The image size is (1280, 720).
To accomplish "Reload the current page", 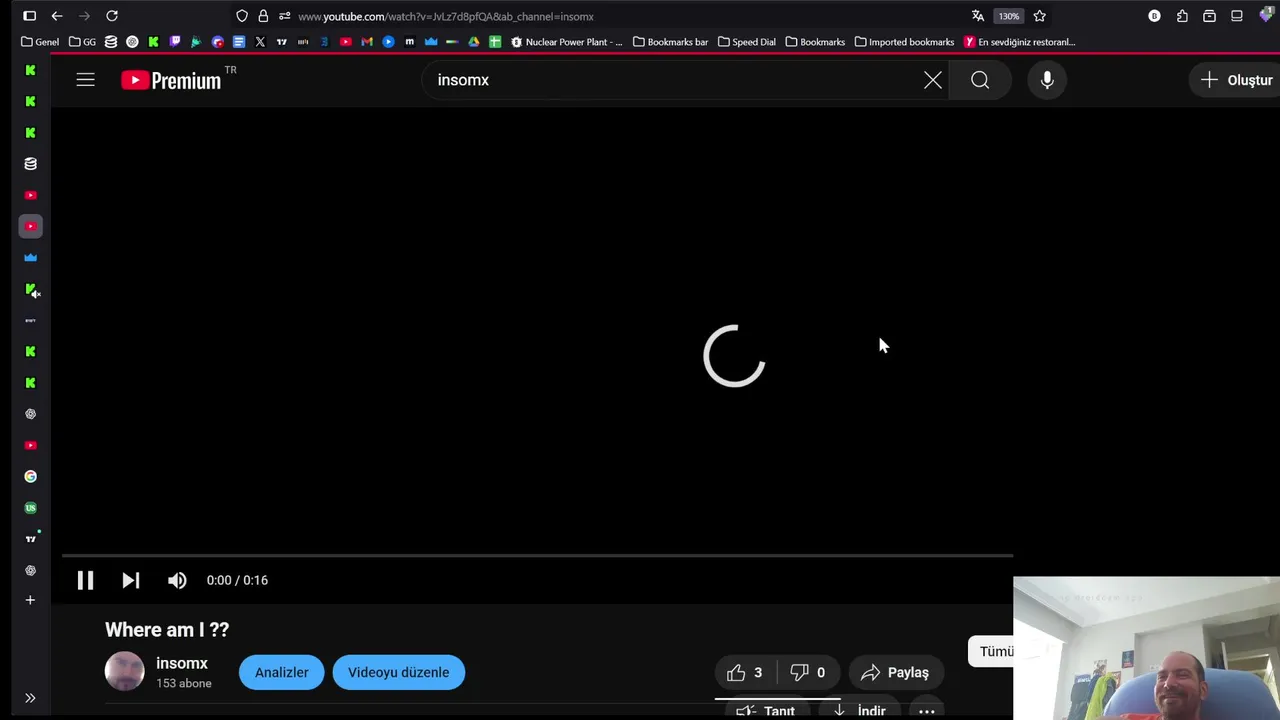I will click(x=112, y=16).
